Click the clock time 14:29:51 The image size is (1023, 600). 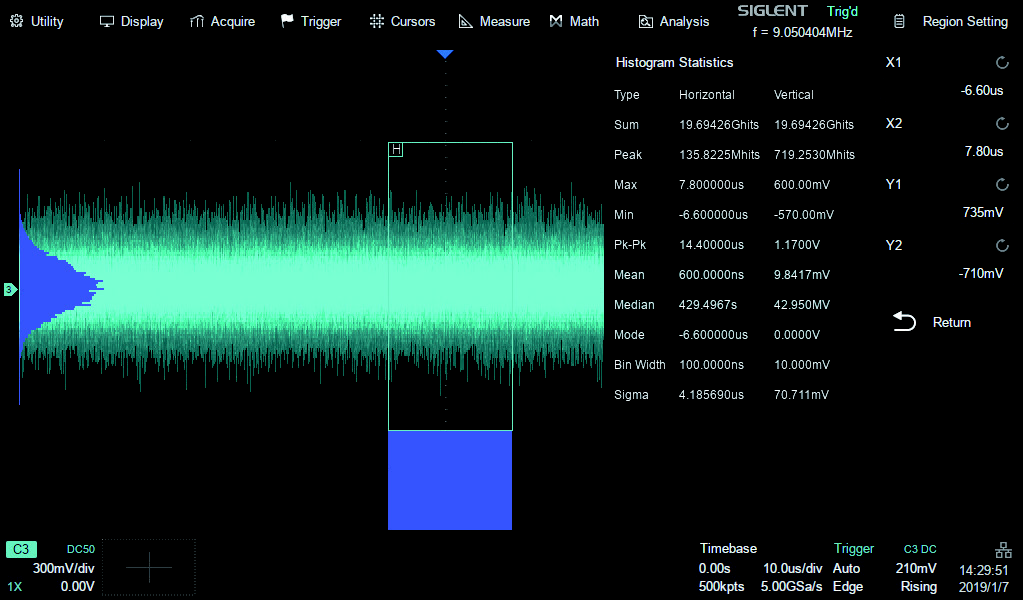tap(984, 571)
